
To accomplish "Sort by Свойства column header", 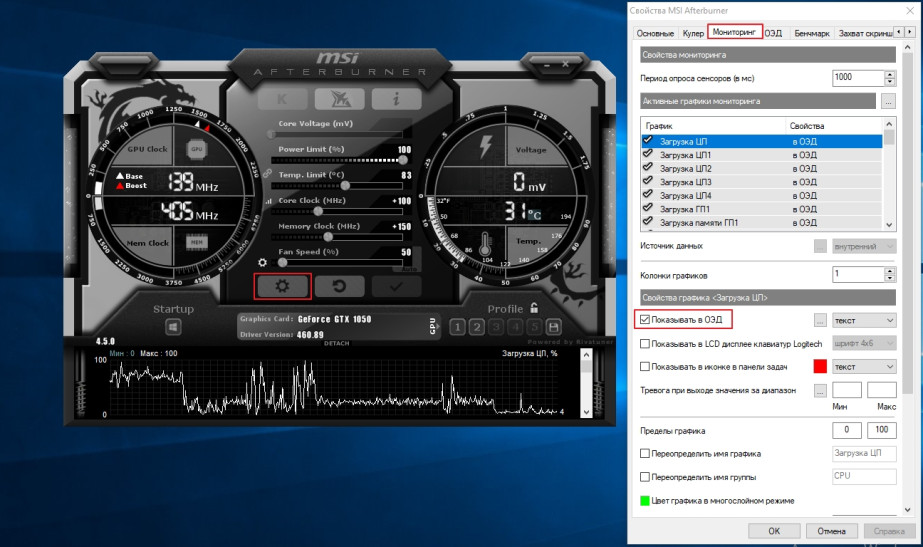I will tap(834, 126).
